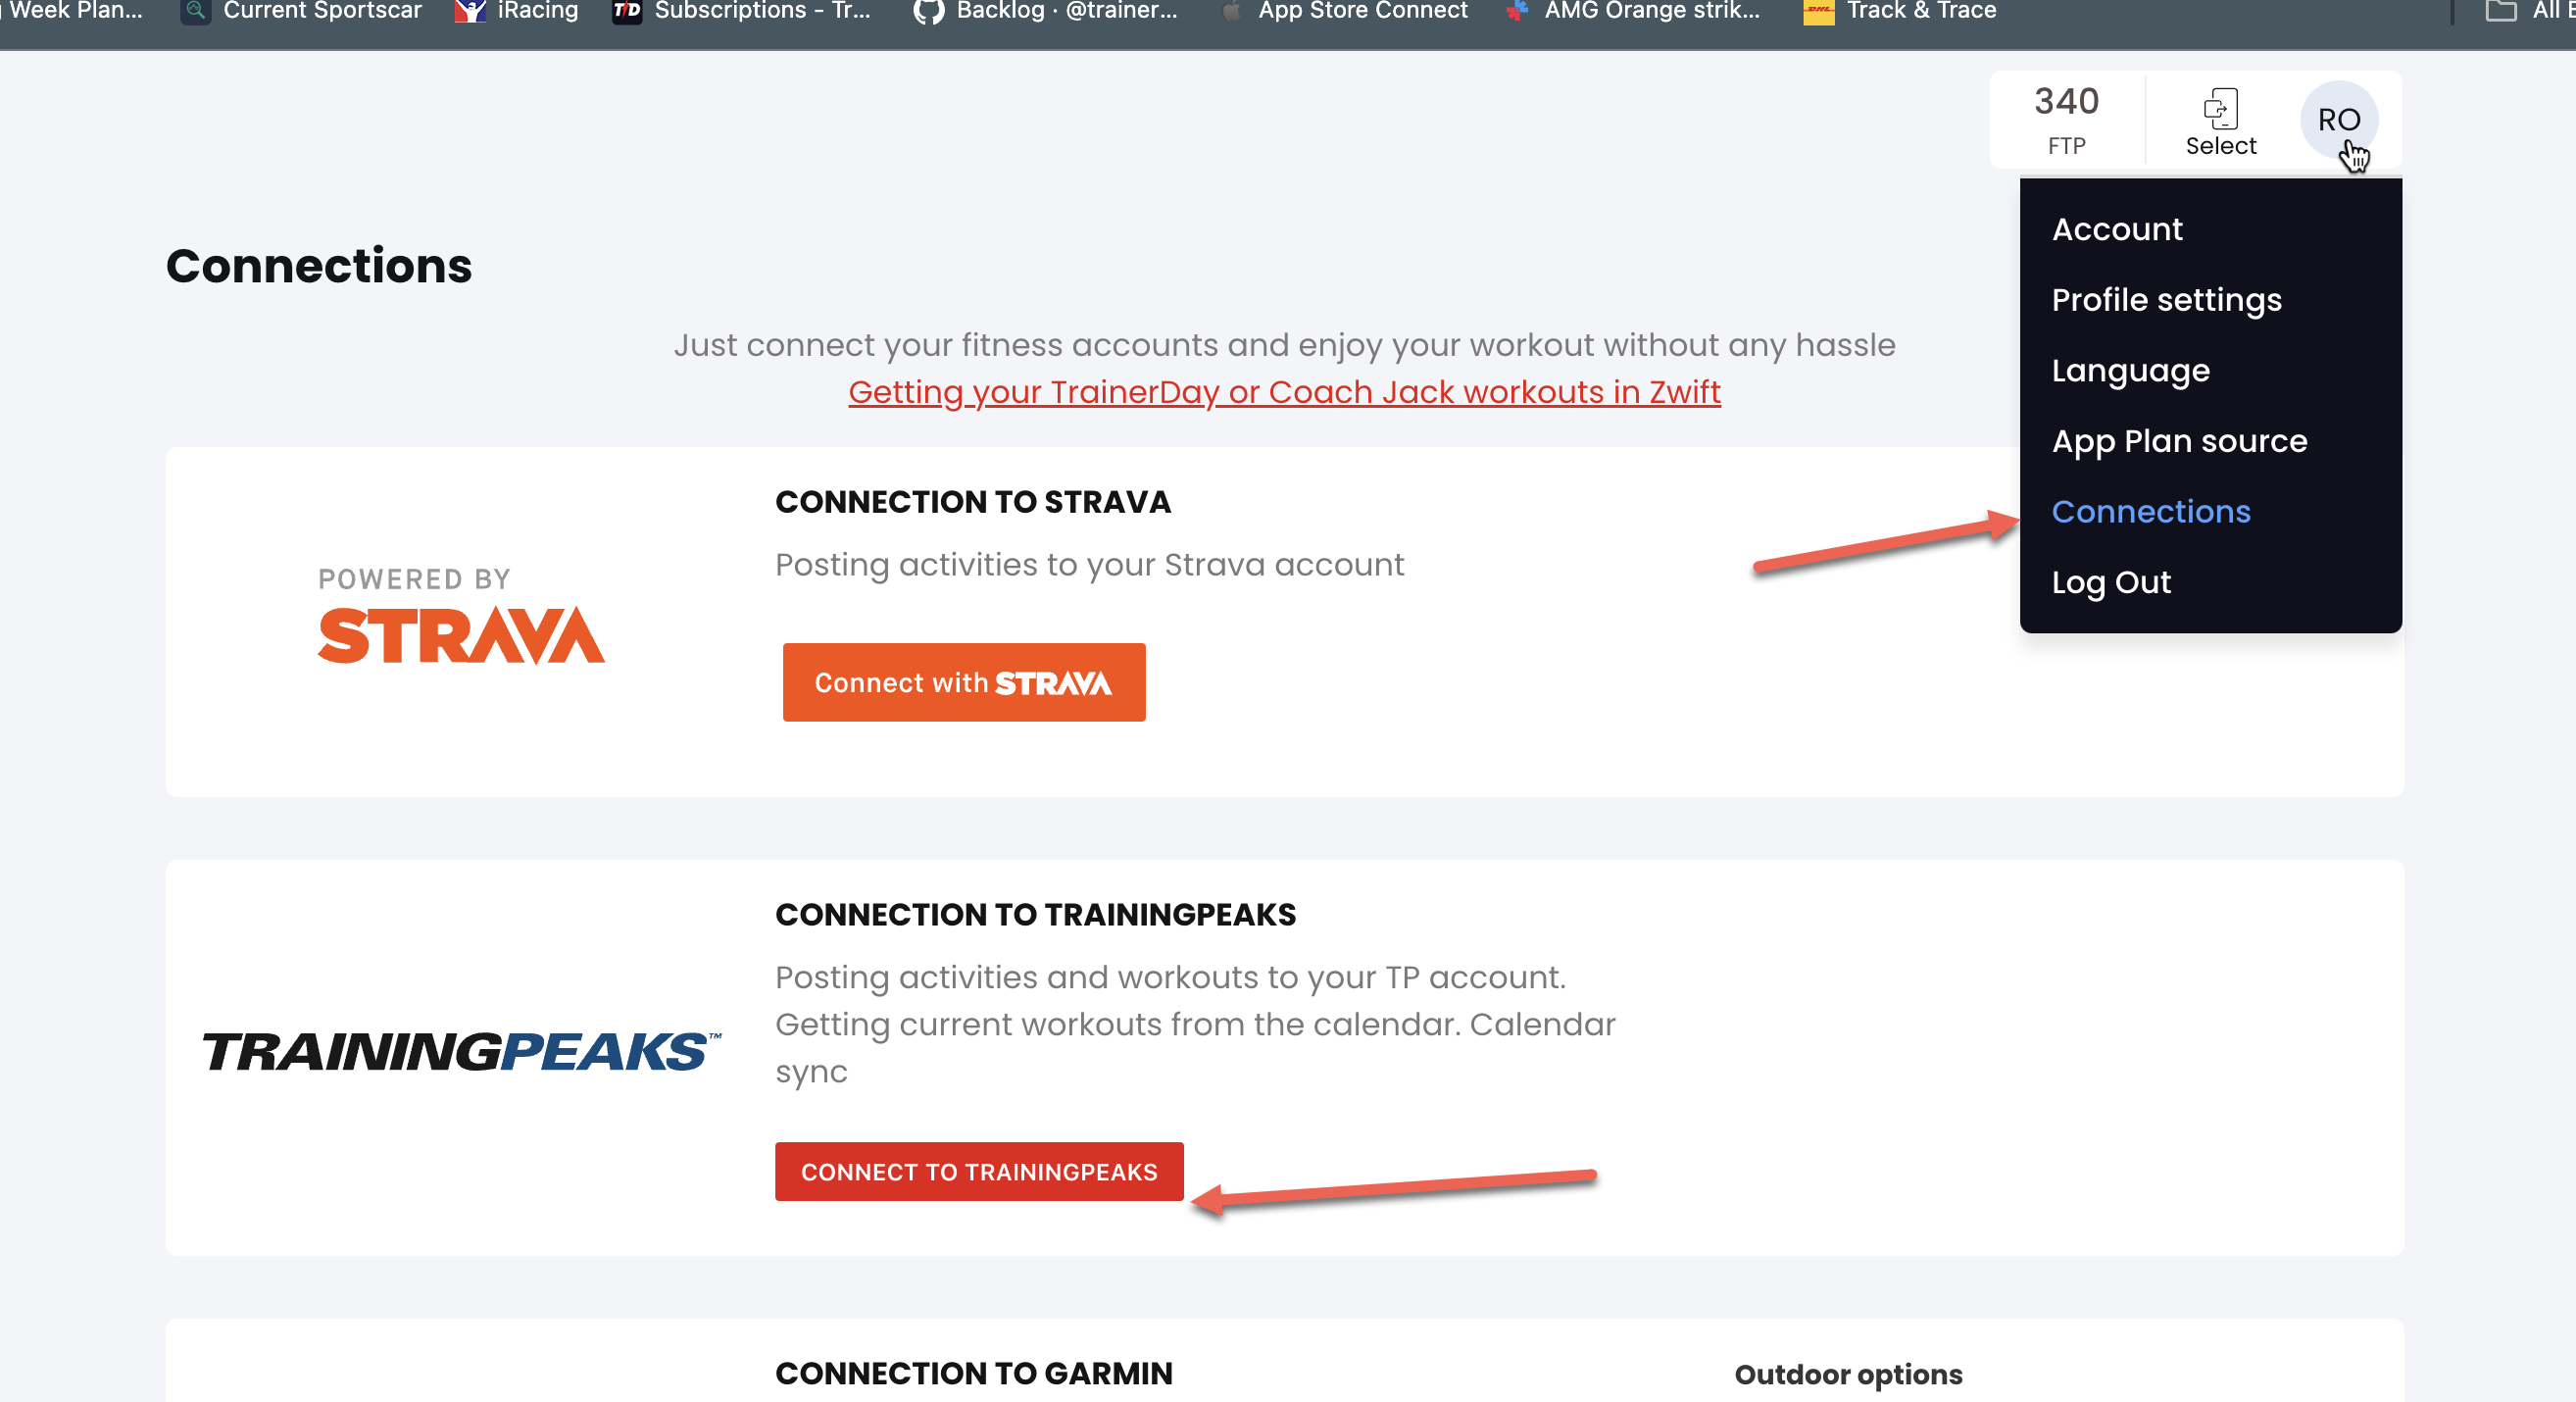
Task: Open the AMG Orange strik bookmark
Action: [1632, 11]
